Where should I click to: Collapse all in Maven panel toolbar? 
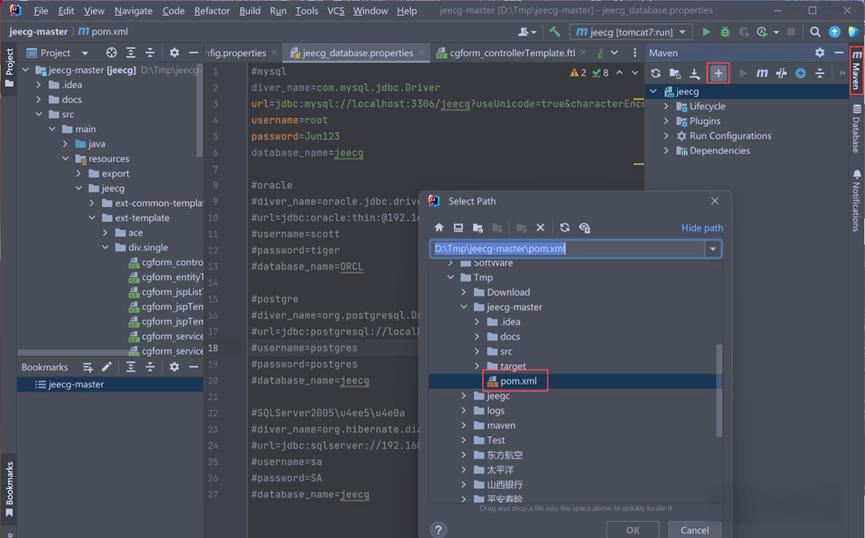tap(820, 73)
